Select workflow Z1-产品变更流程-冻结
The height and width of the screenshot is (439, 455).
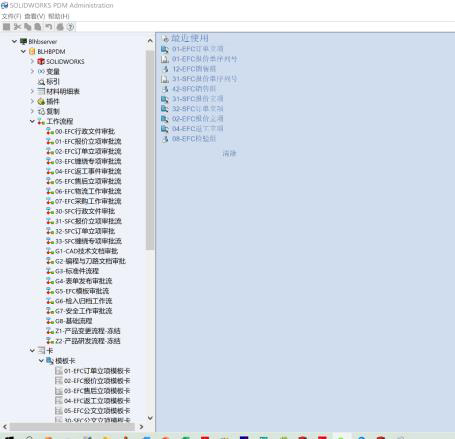tap(88, 331)
